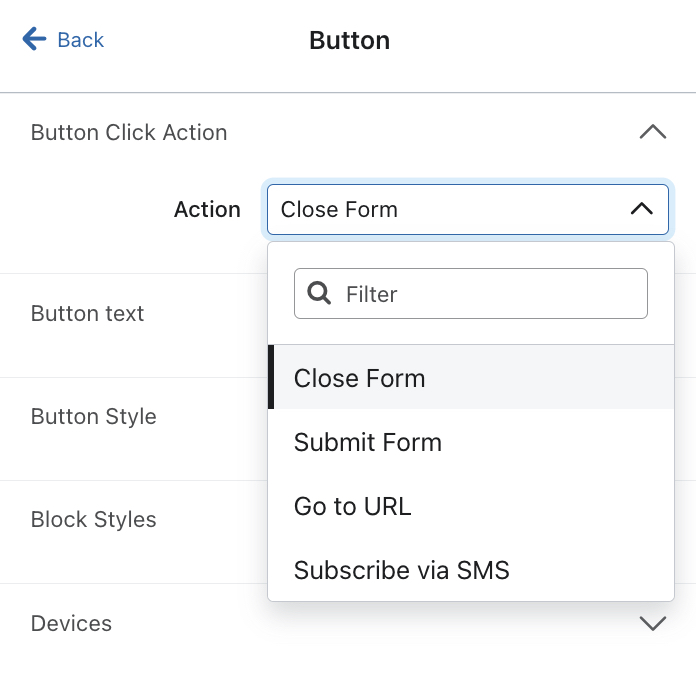Click the back arrow icon

(34, 39)
